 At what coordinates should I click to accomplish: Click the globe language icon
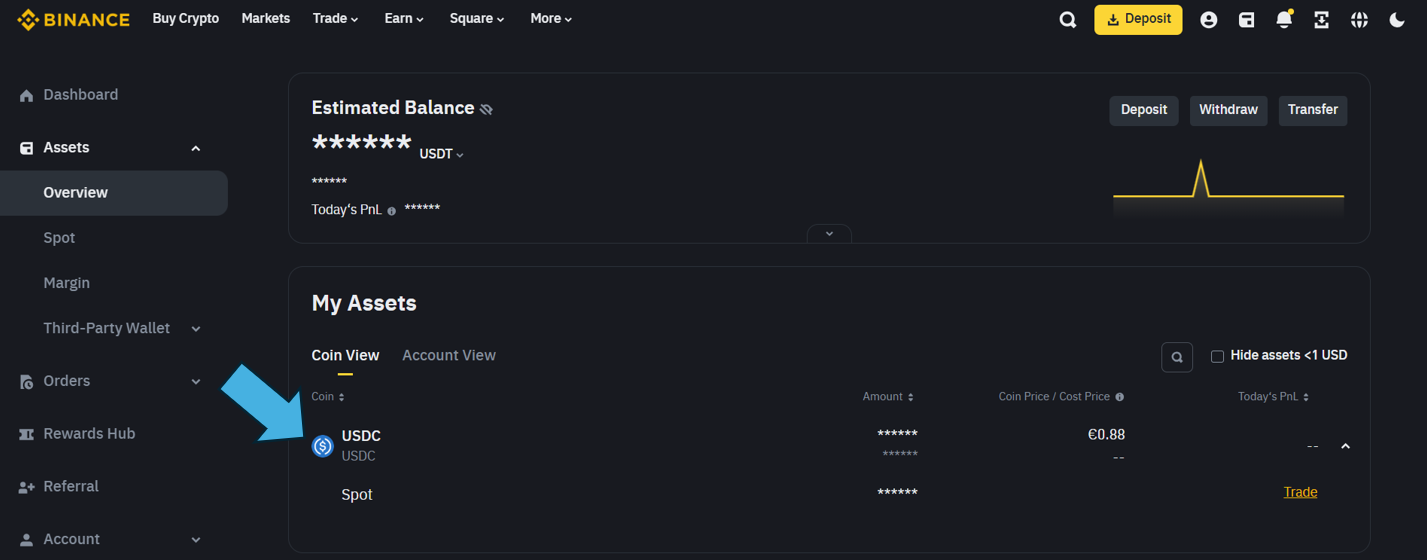pos(1359,20)
